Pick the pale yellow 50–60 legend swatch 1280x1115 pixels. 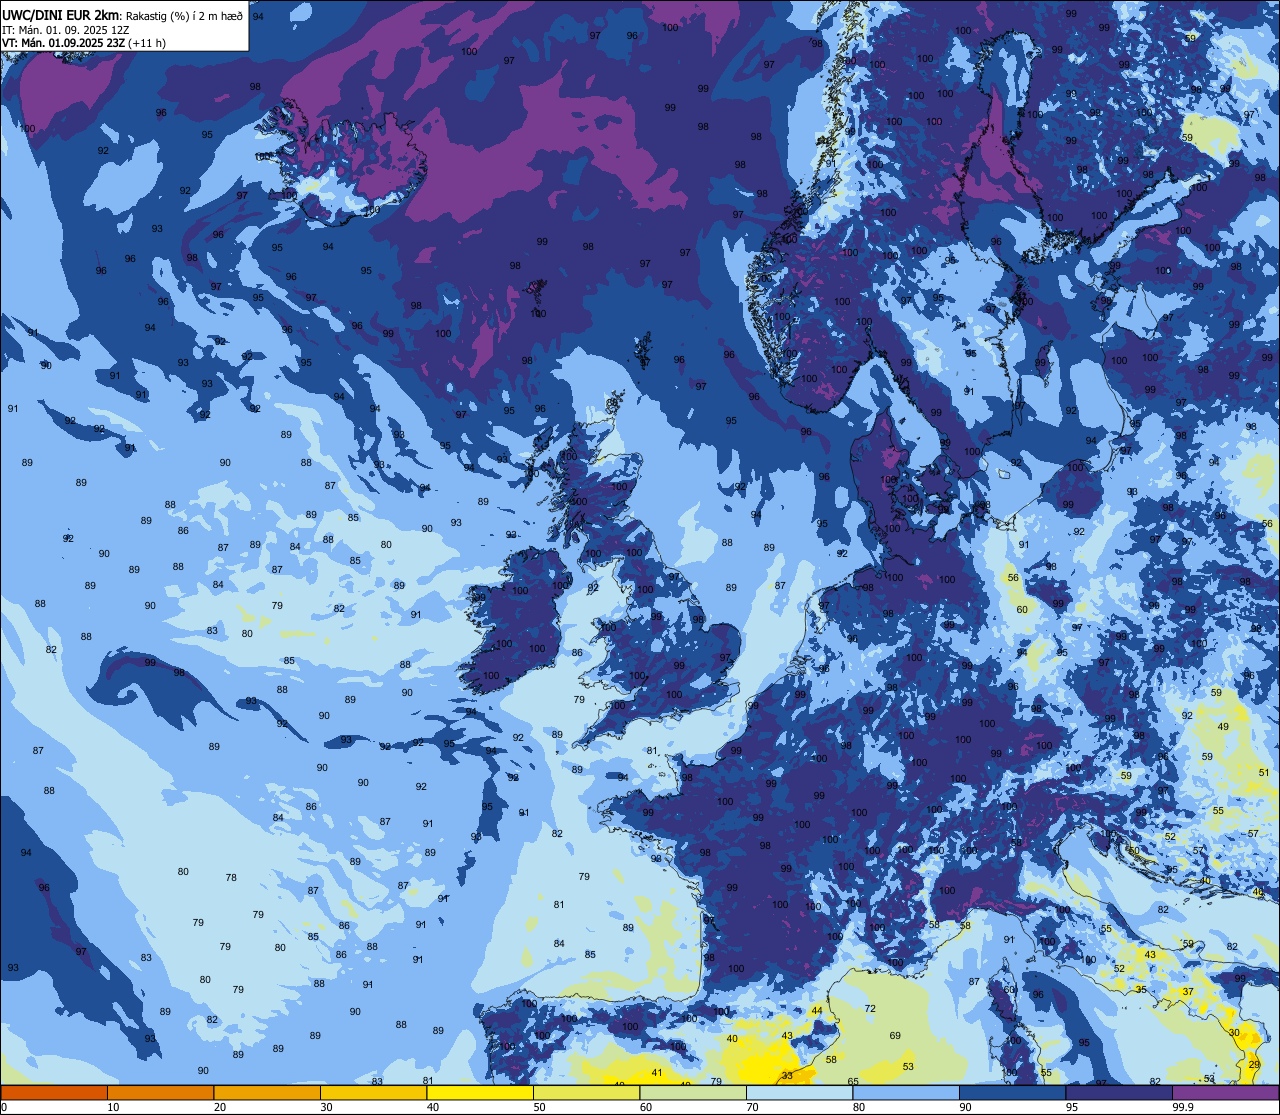coord(586,1093)
